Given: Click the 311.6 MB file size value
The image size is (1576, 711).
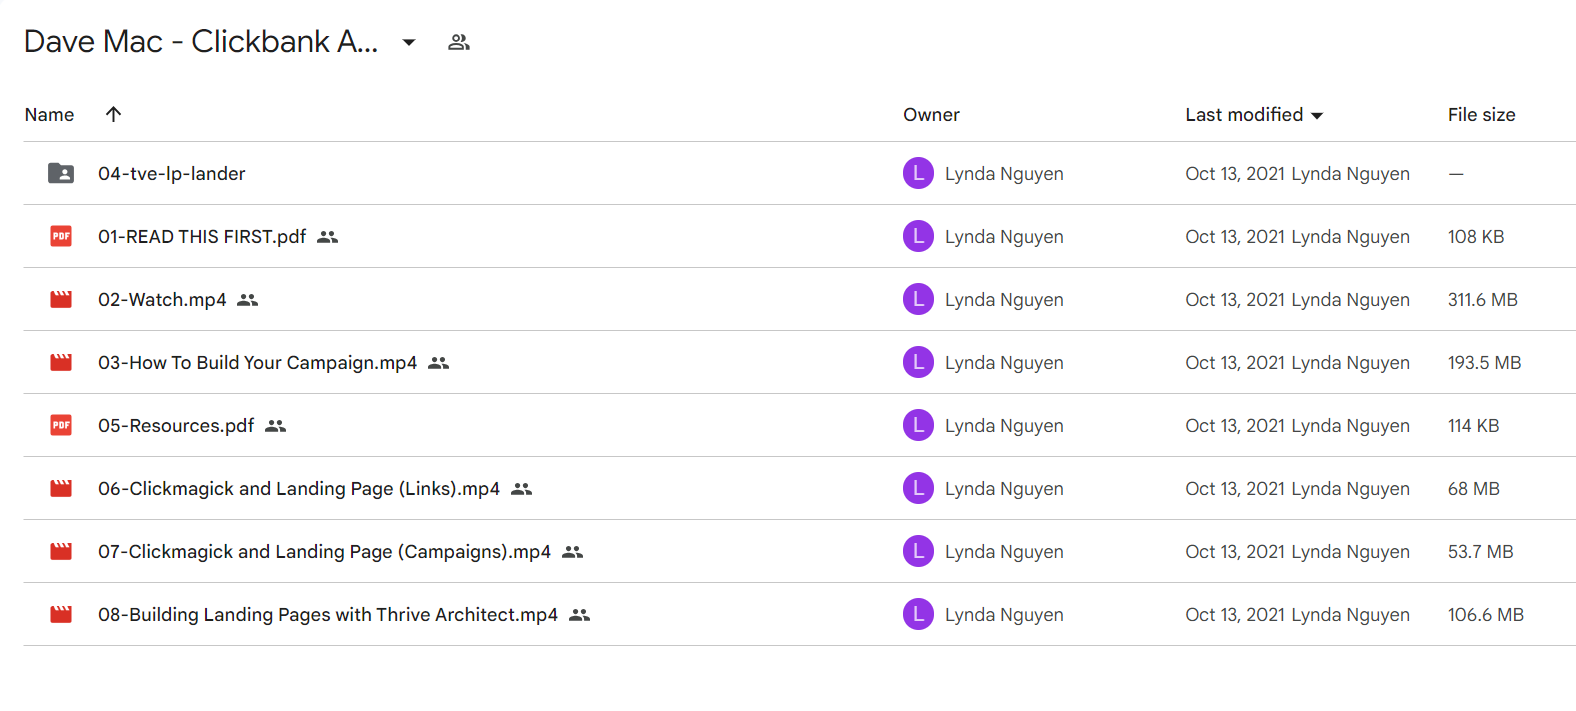Looking at the screenshot, I should point(1483,300).
